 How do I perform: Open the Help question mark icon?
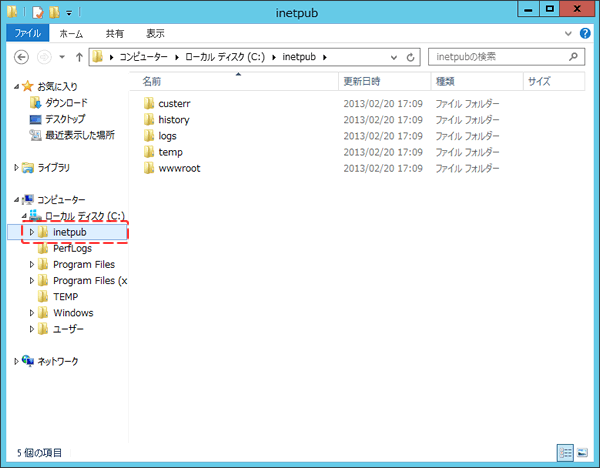[585, 33]
